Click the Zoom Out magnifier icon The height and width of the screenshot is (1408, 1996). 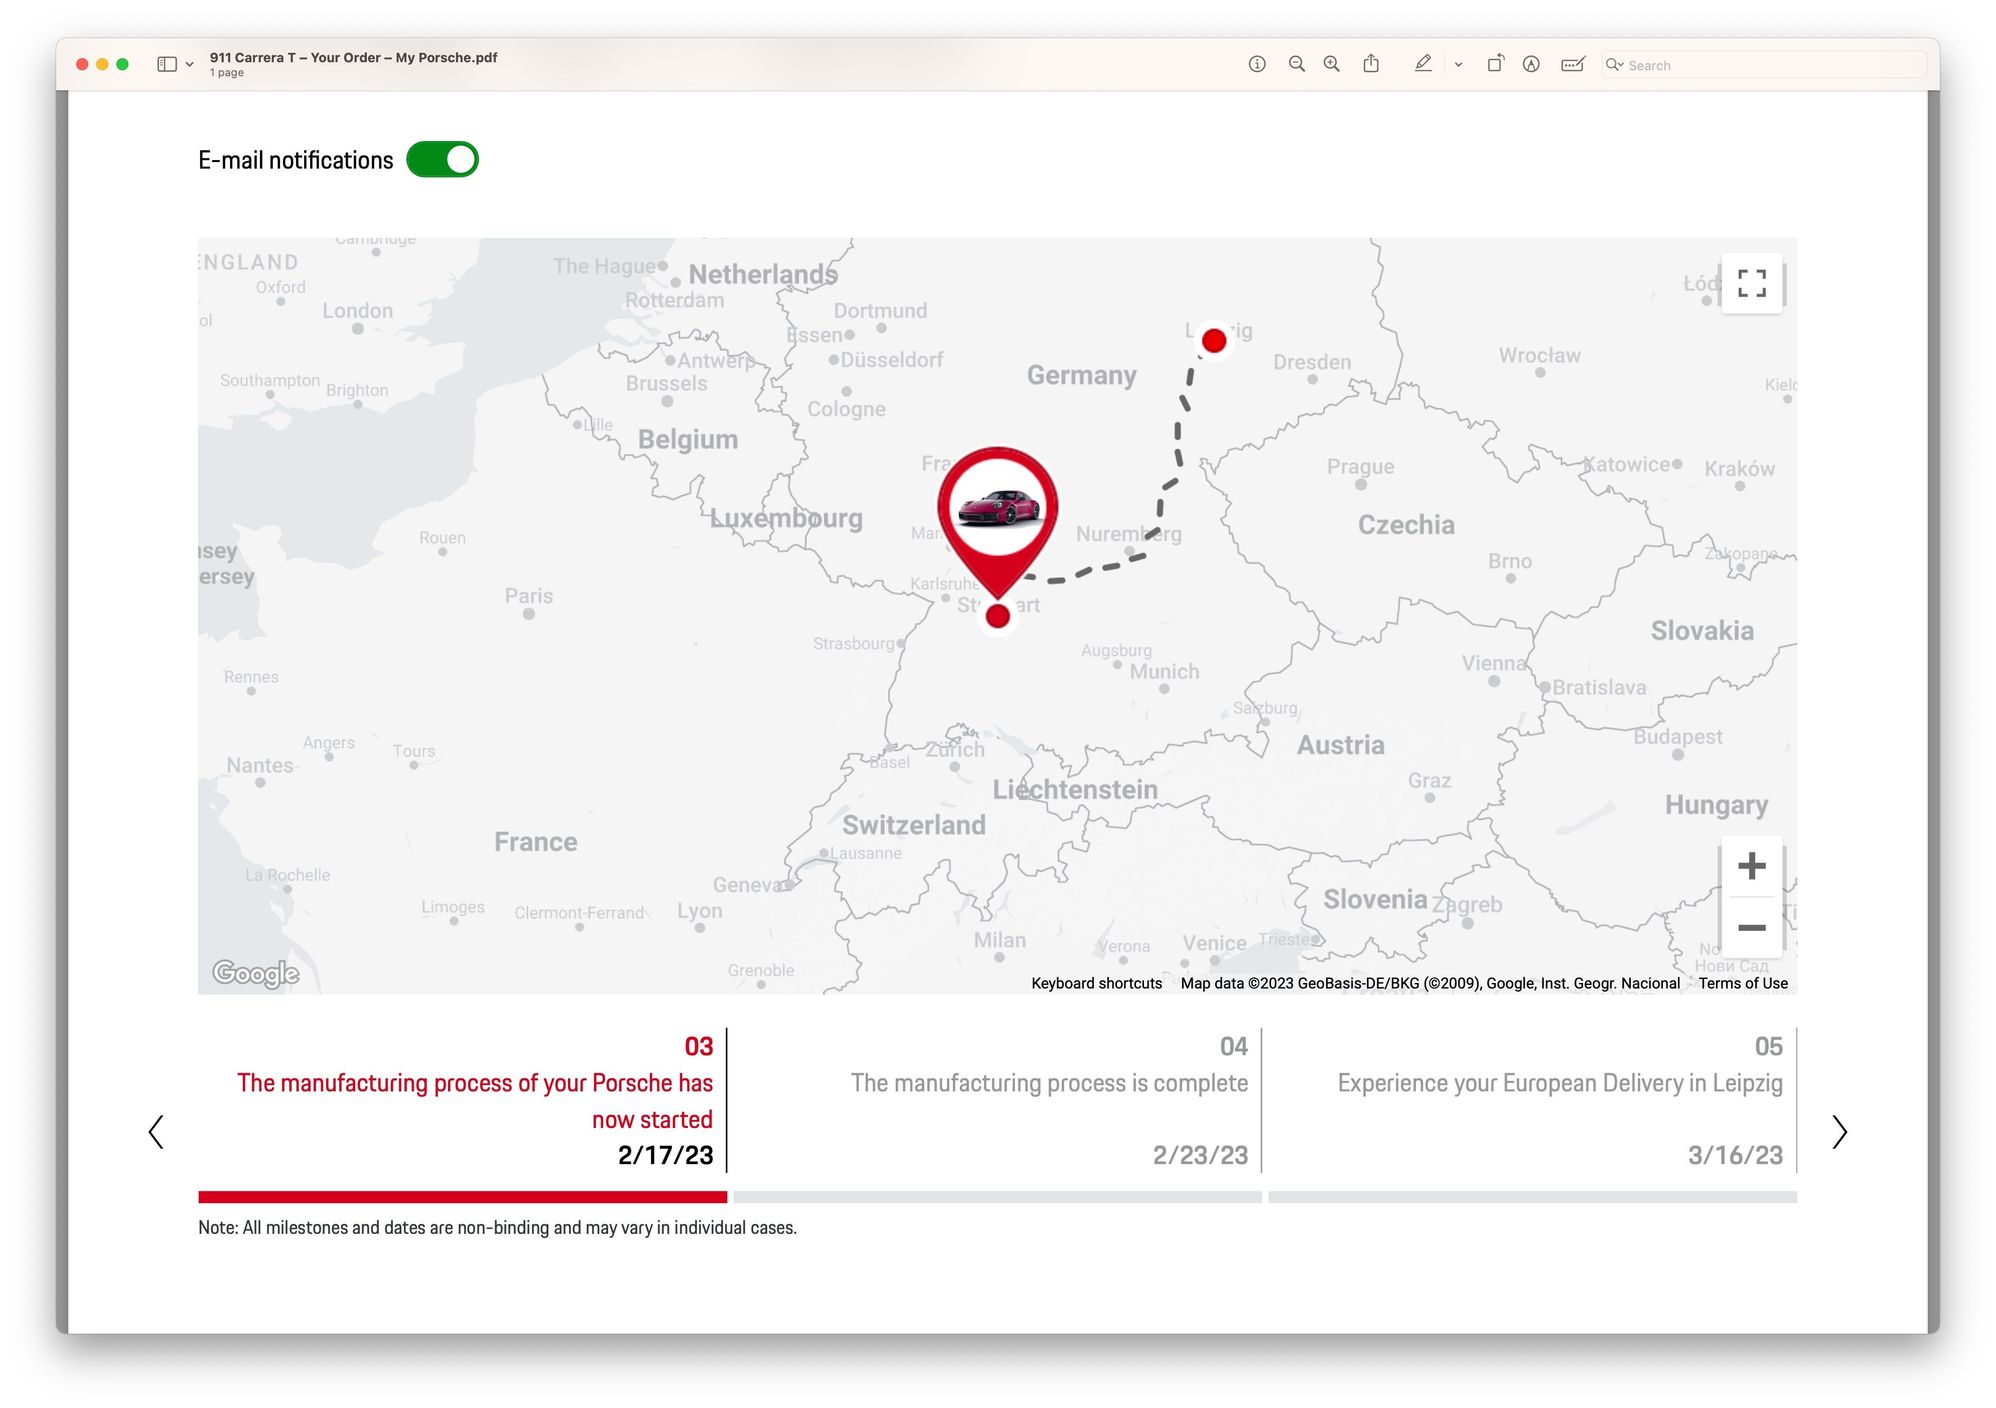[x=1296, y=64]
